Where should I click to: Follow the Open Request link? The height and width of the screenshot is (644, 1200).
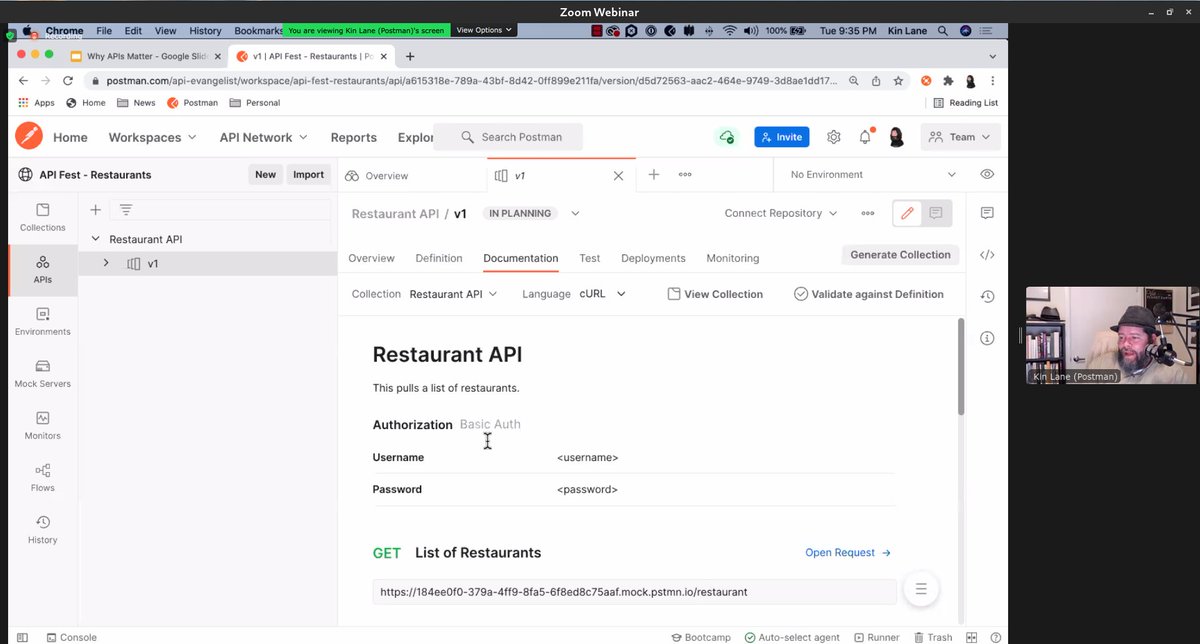click(x=840, y=552)
